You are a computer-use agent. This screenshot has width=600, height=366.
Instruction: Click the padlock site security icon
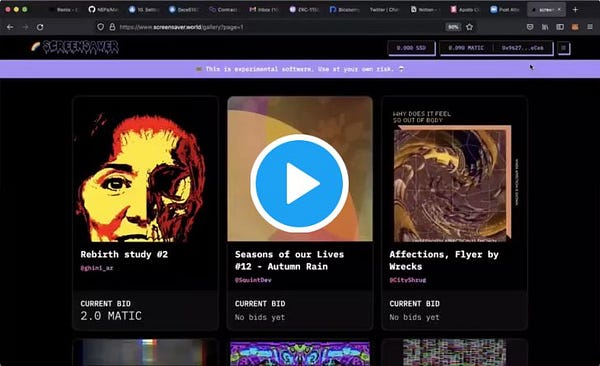(x=112, y=27)
